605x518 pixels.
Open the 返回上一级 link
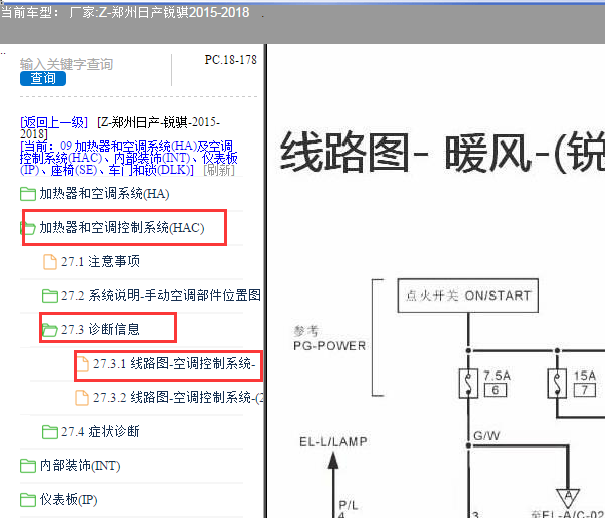(54, 122)
